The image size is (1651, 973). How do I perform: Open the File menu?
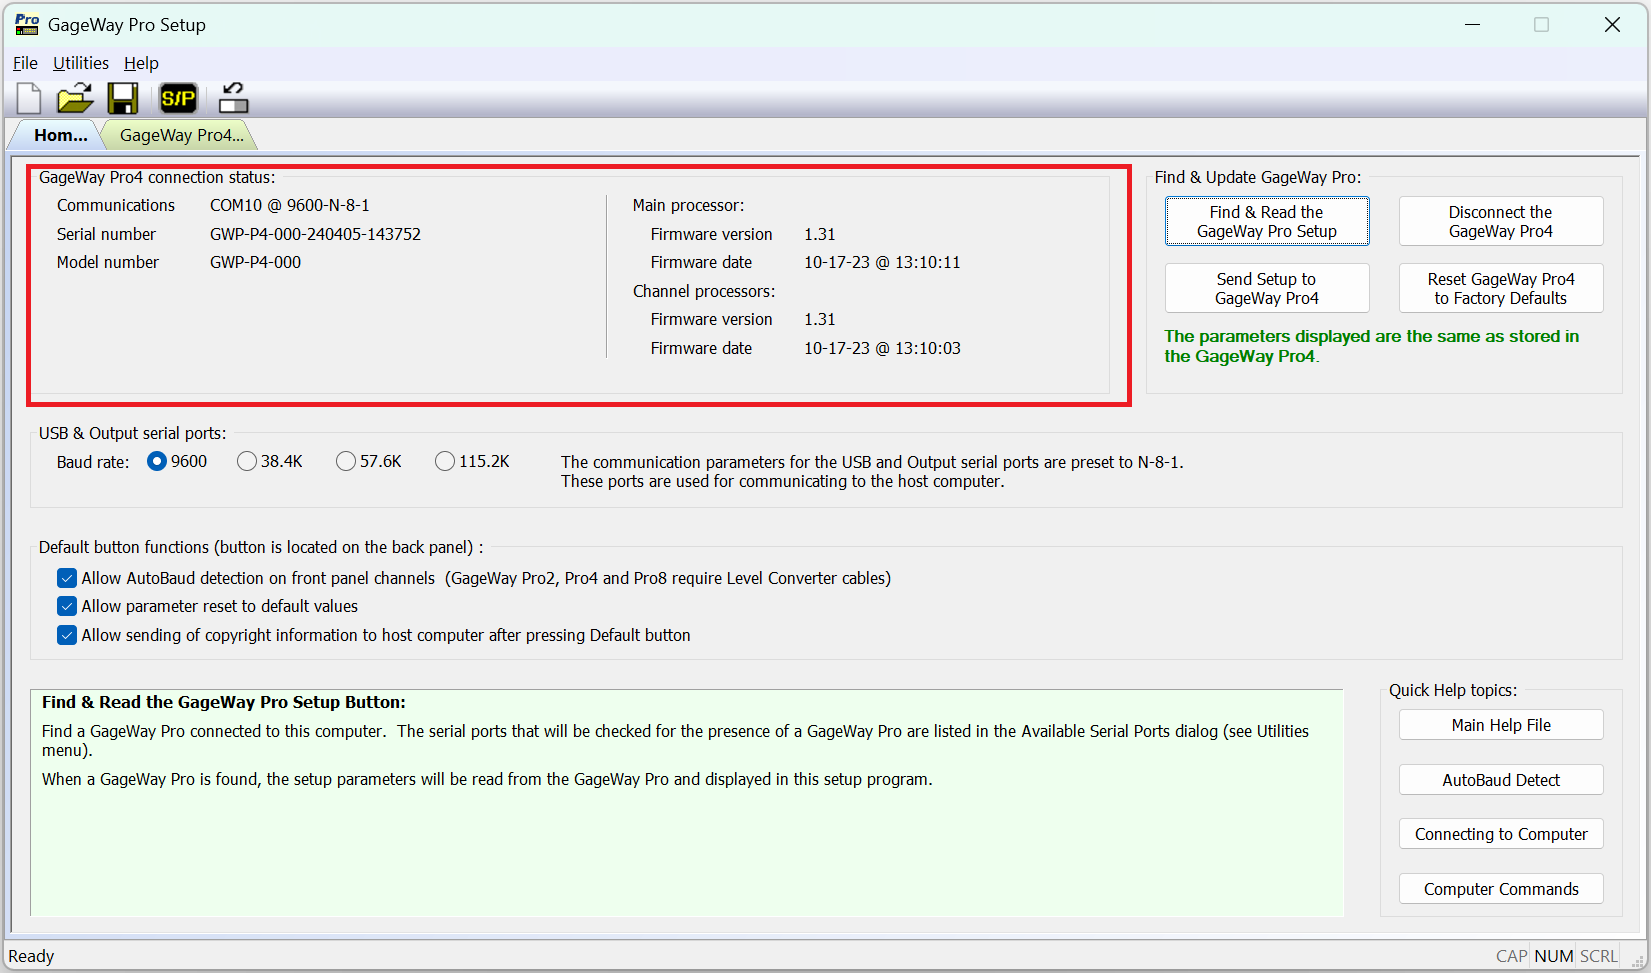pyautogui.click(x=25, y=63)
